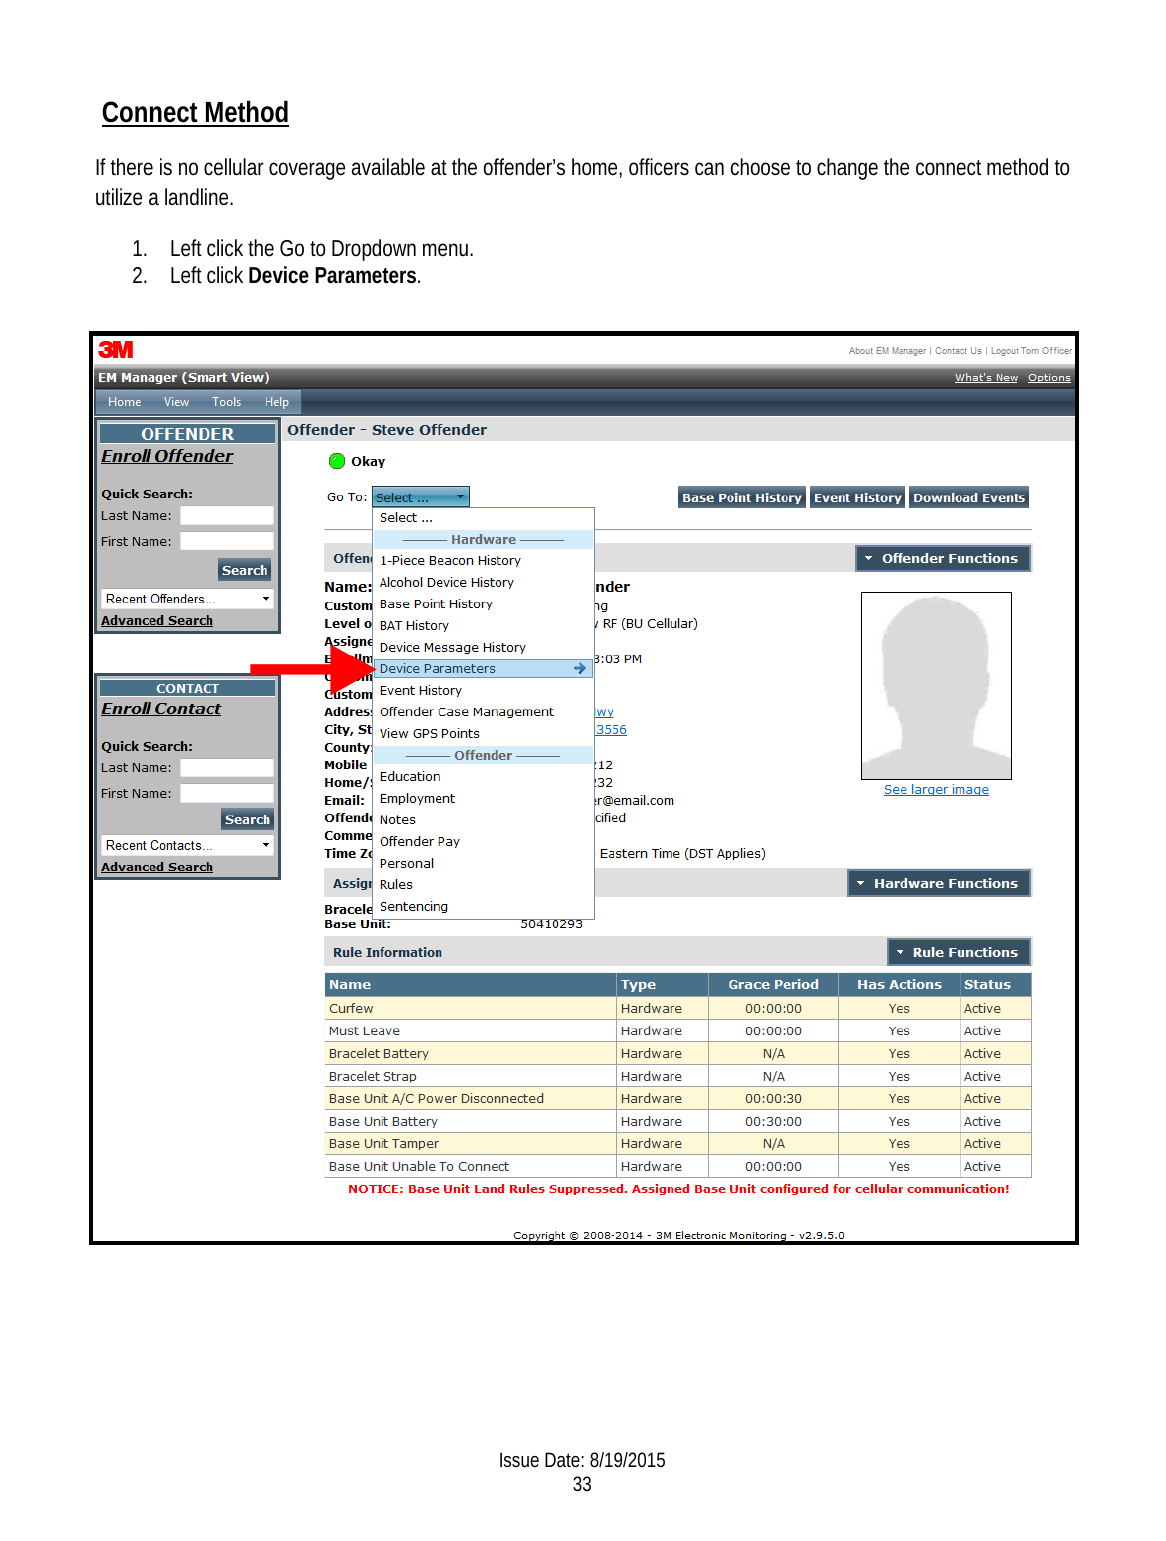Open the See larger image link
The width and height of the screenshot is (1166, 1541).
click(936, 790)
